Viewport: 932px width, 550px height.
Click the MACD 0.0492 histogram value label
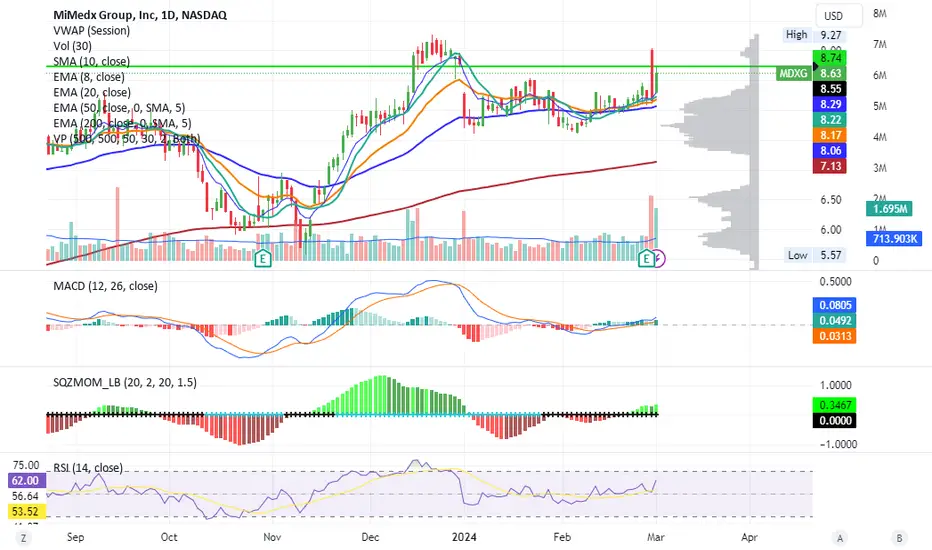[x=835, y=320]
